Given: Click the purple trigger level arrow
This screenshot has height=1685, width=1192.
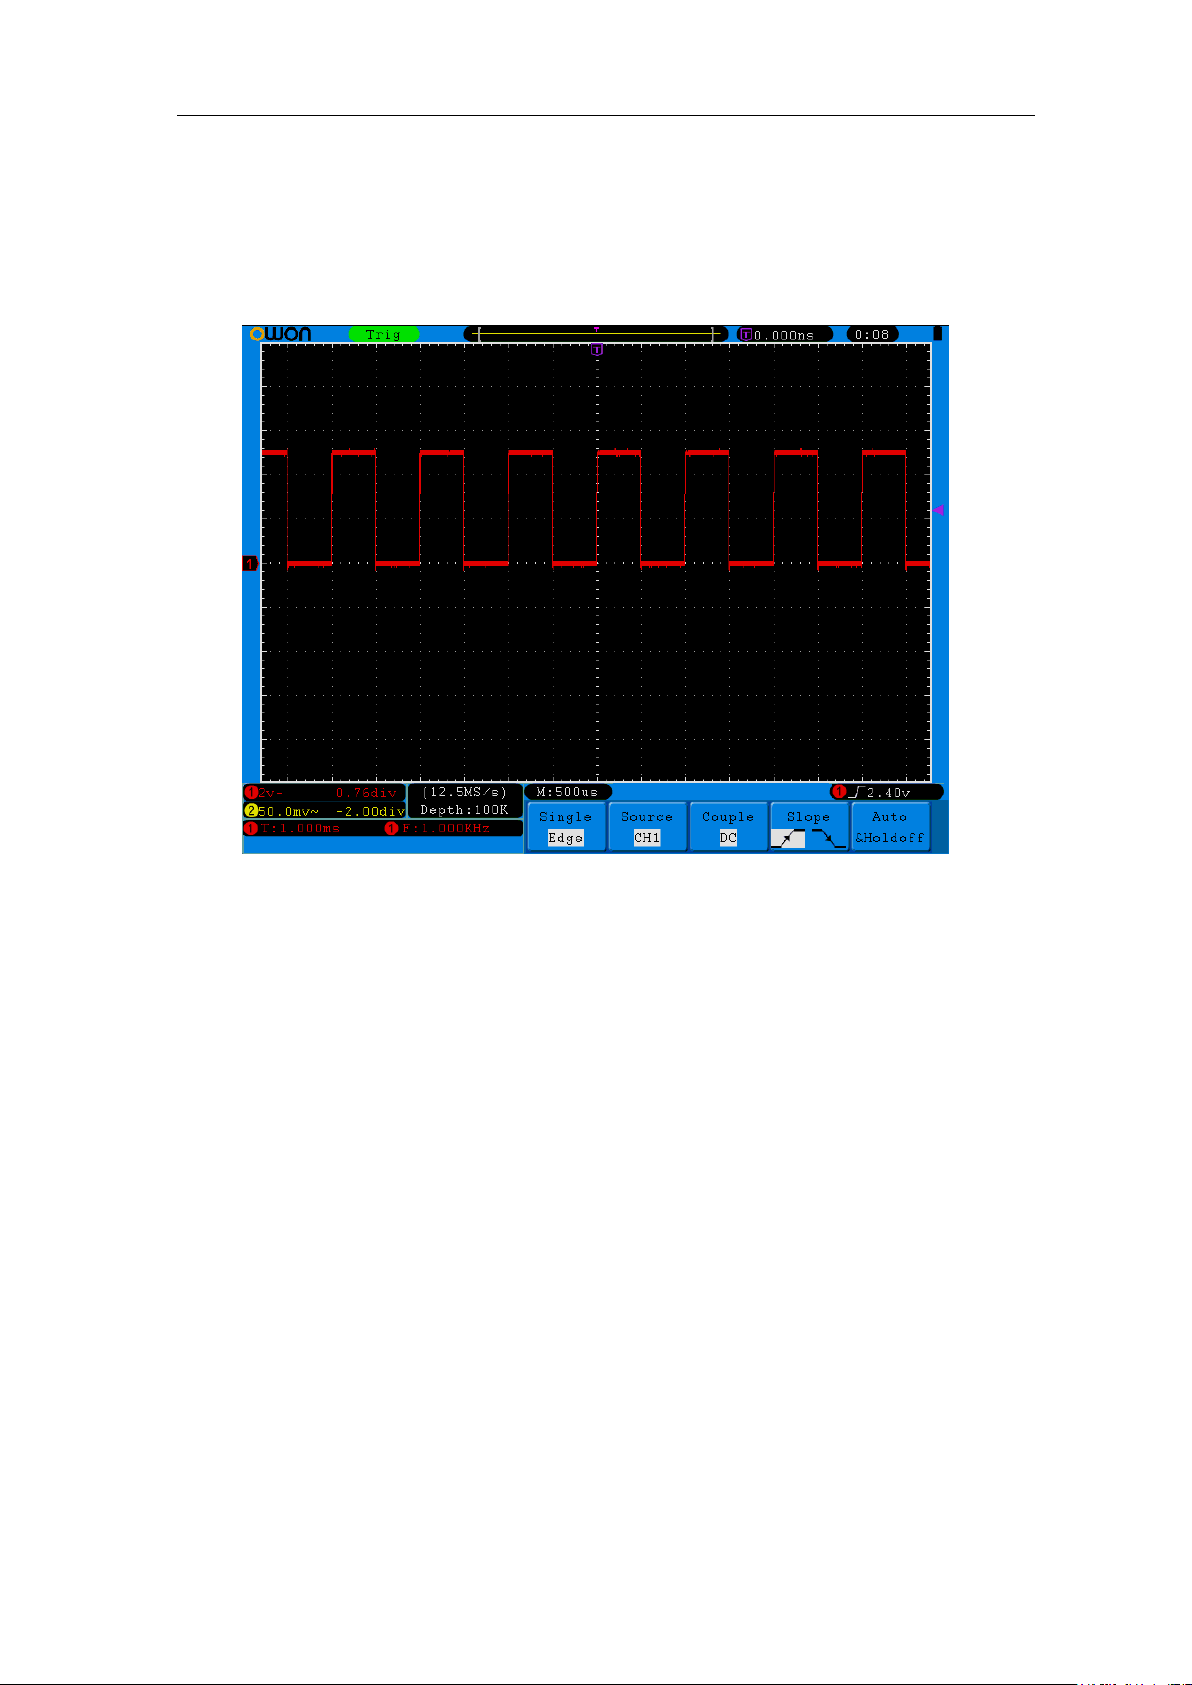Looking at the screenshot, I should tap(938, 510).
